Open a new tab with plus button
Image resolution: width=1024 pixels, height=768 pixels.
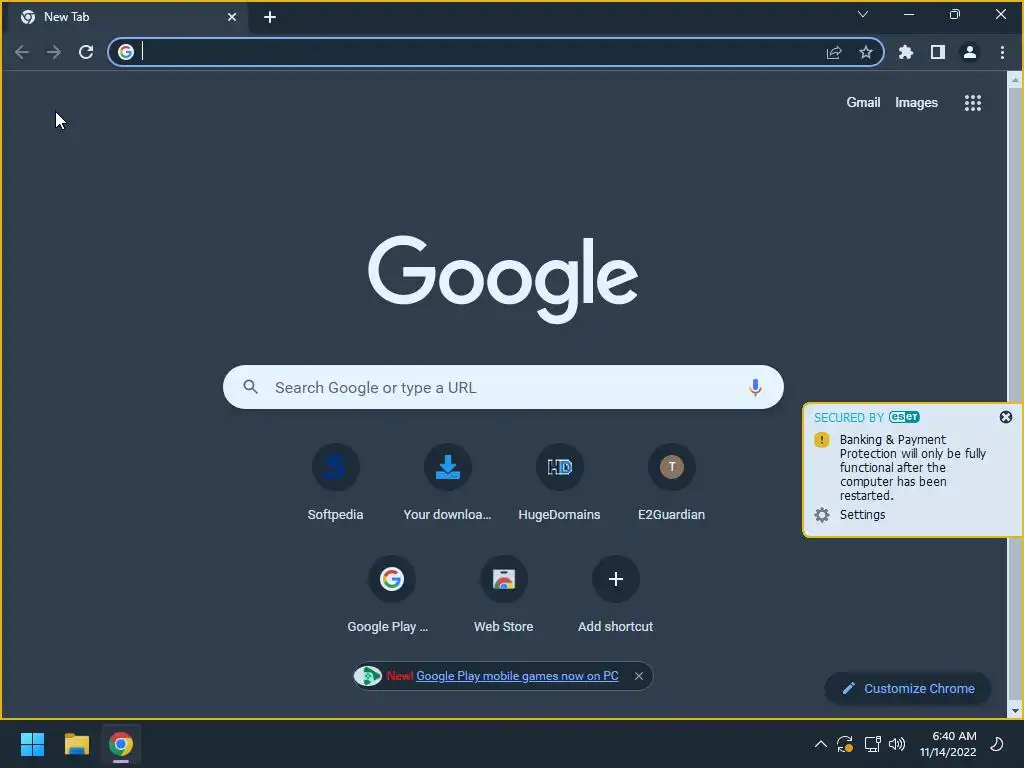point(270,17)
